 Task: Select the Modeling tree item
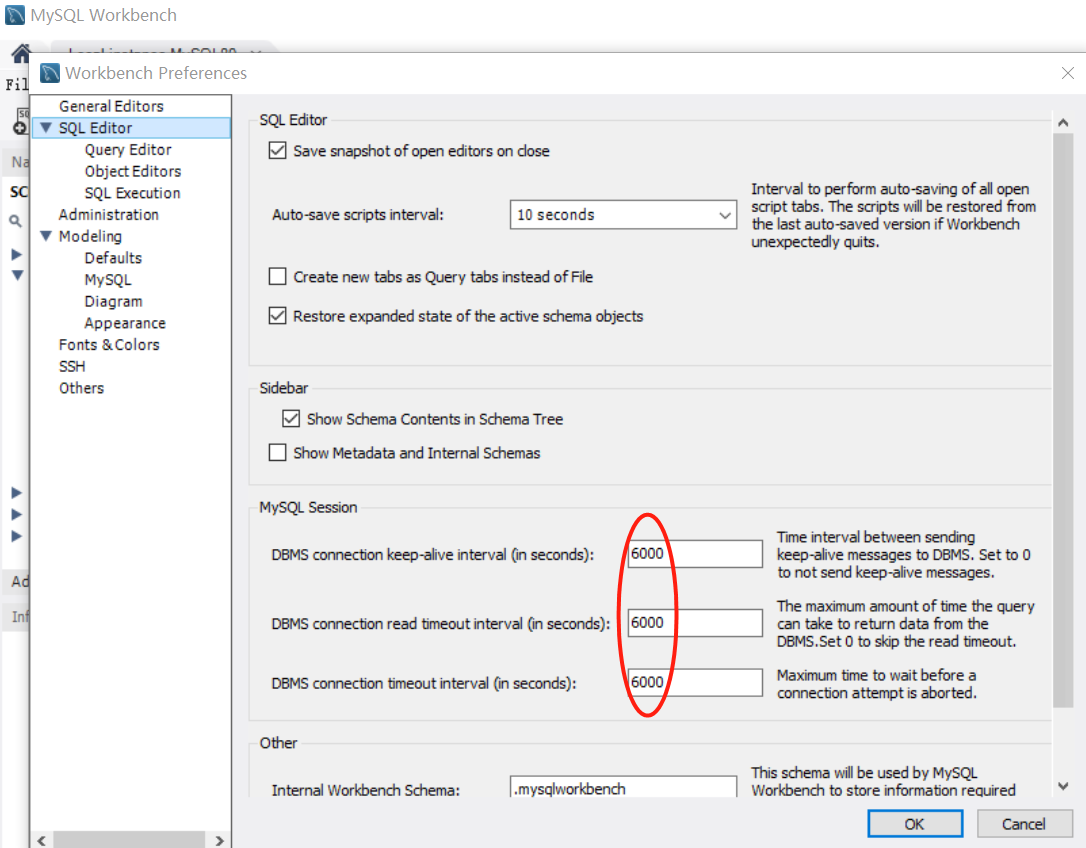pos(90,236)
